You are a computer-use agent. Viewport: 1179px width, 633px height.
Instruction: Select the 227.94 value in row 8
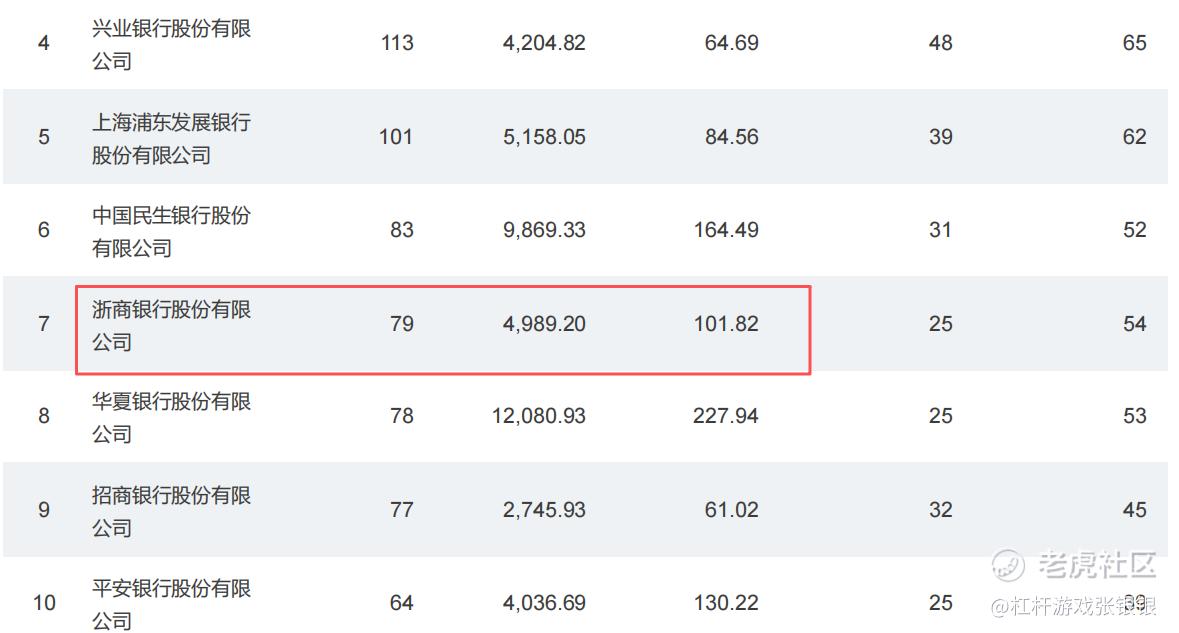coord(726,416)
